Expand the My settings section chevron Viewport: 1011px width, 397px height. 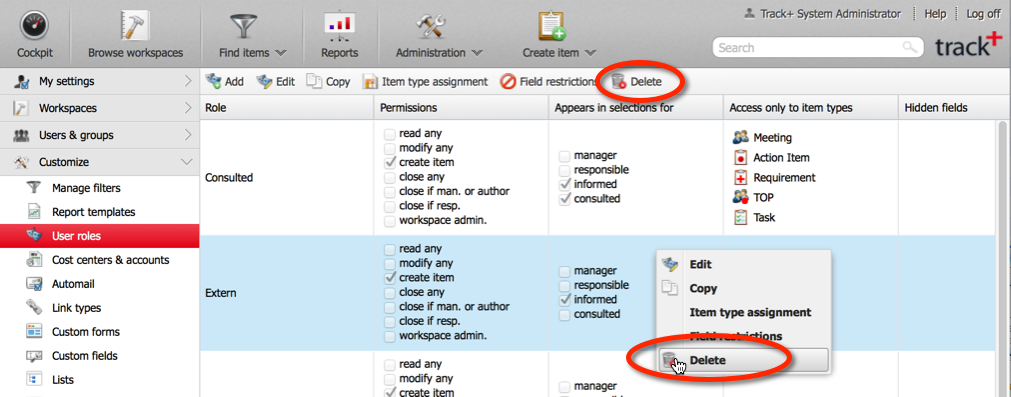point(188,81)
